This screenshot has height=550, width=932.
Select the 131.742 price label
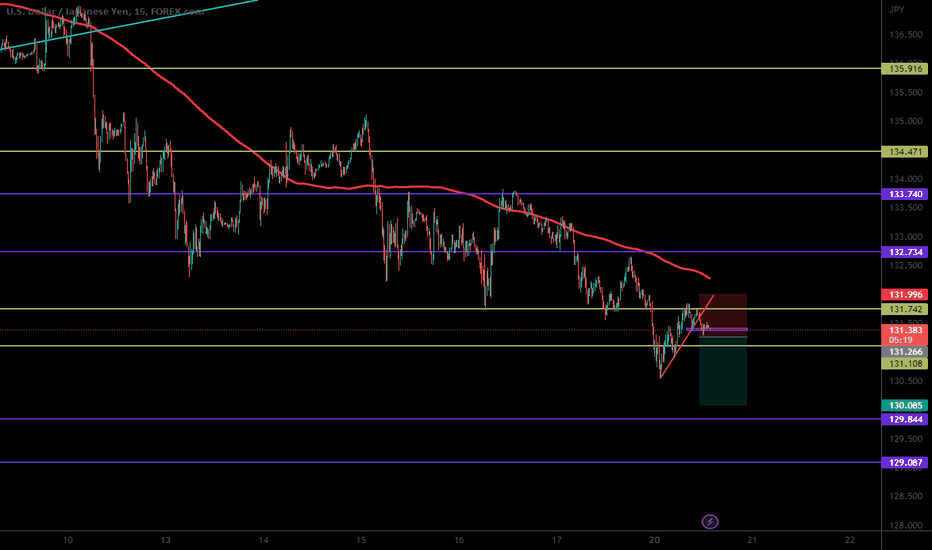[905, 309]
